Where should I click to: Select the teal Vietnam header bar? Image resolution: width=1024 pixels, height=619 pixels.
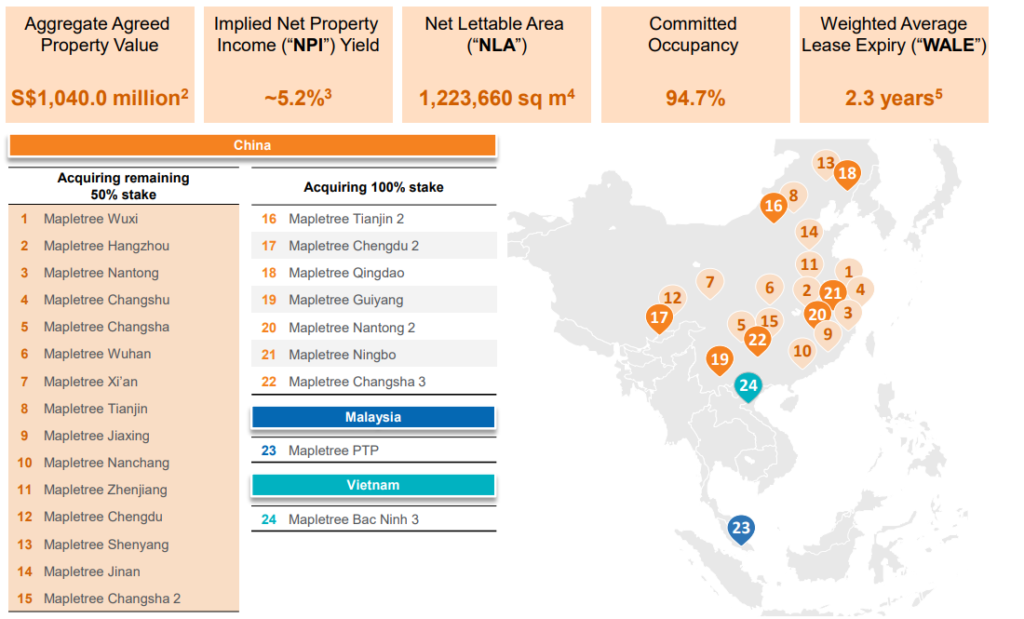pyautogui.click(x=373, y=485)
